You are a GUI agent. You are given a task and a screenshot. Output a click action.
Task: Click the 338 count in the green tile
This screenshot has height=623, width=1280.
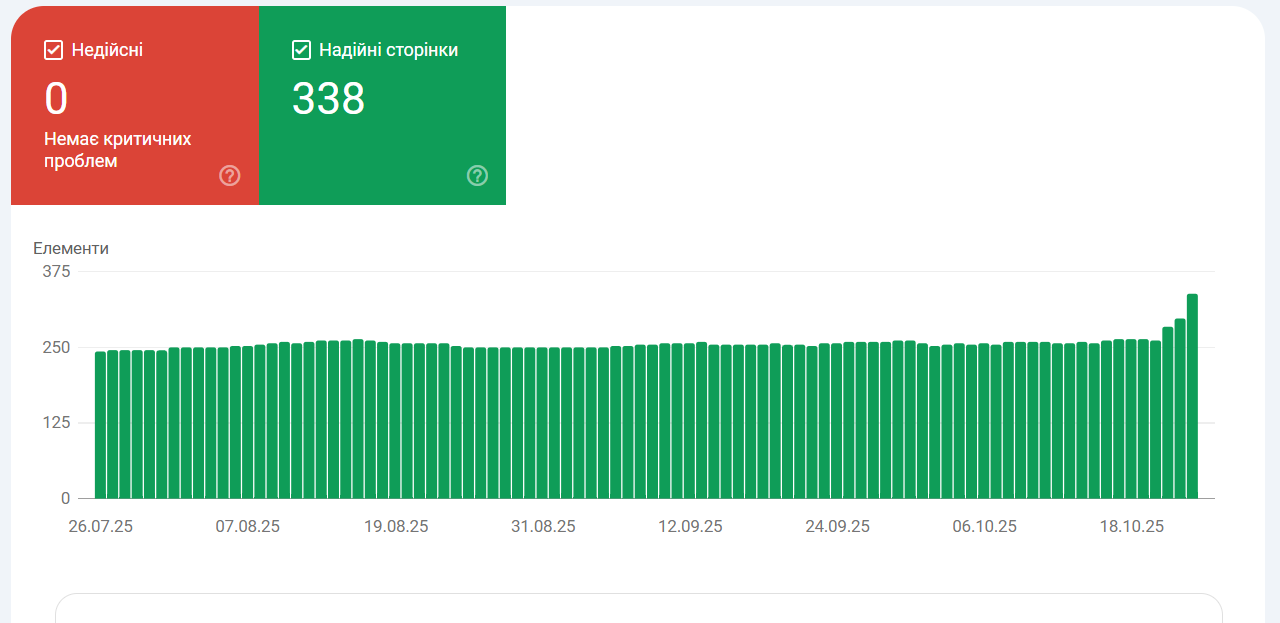point(328,99)
